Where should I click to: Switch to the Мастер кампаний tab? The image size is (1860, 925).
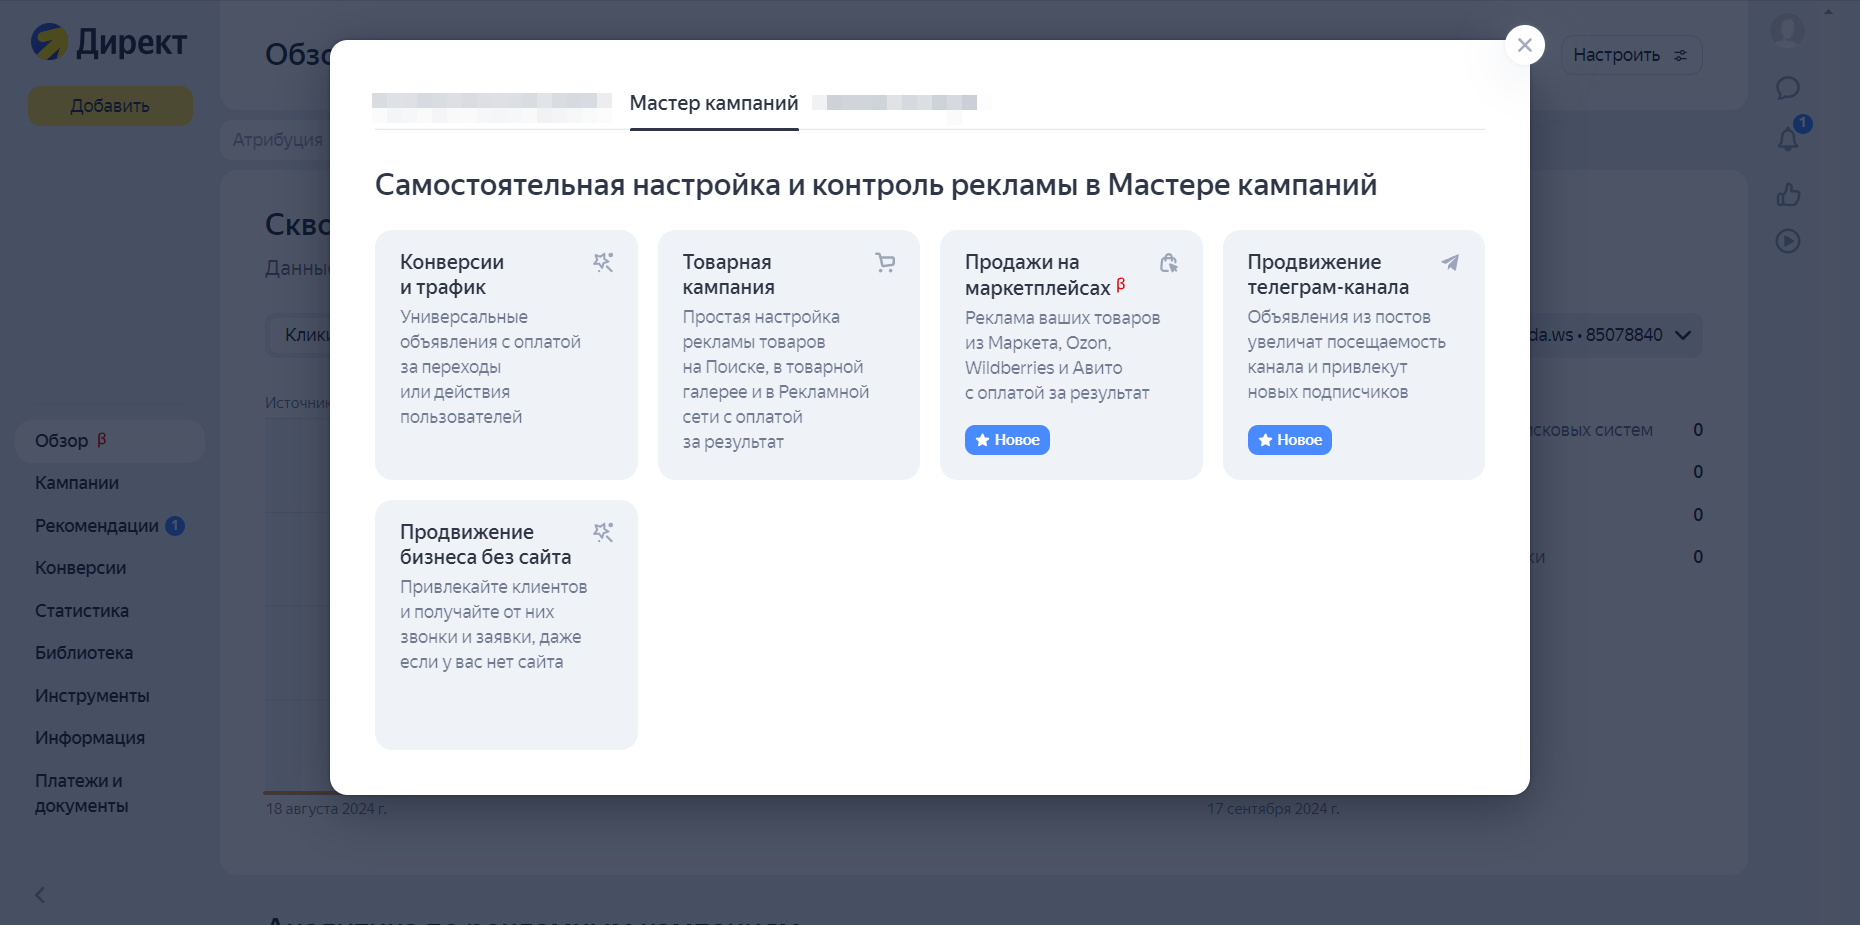(x=713, y=102)
